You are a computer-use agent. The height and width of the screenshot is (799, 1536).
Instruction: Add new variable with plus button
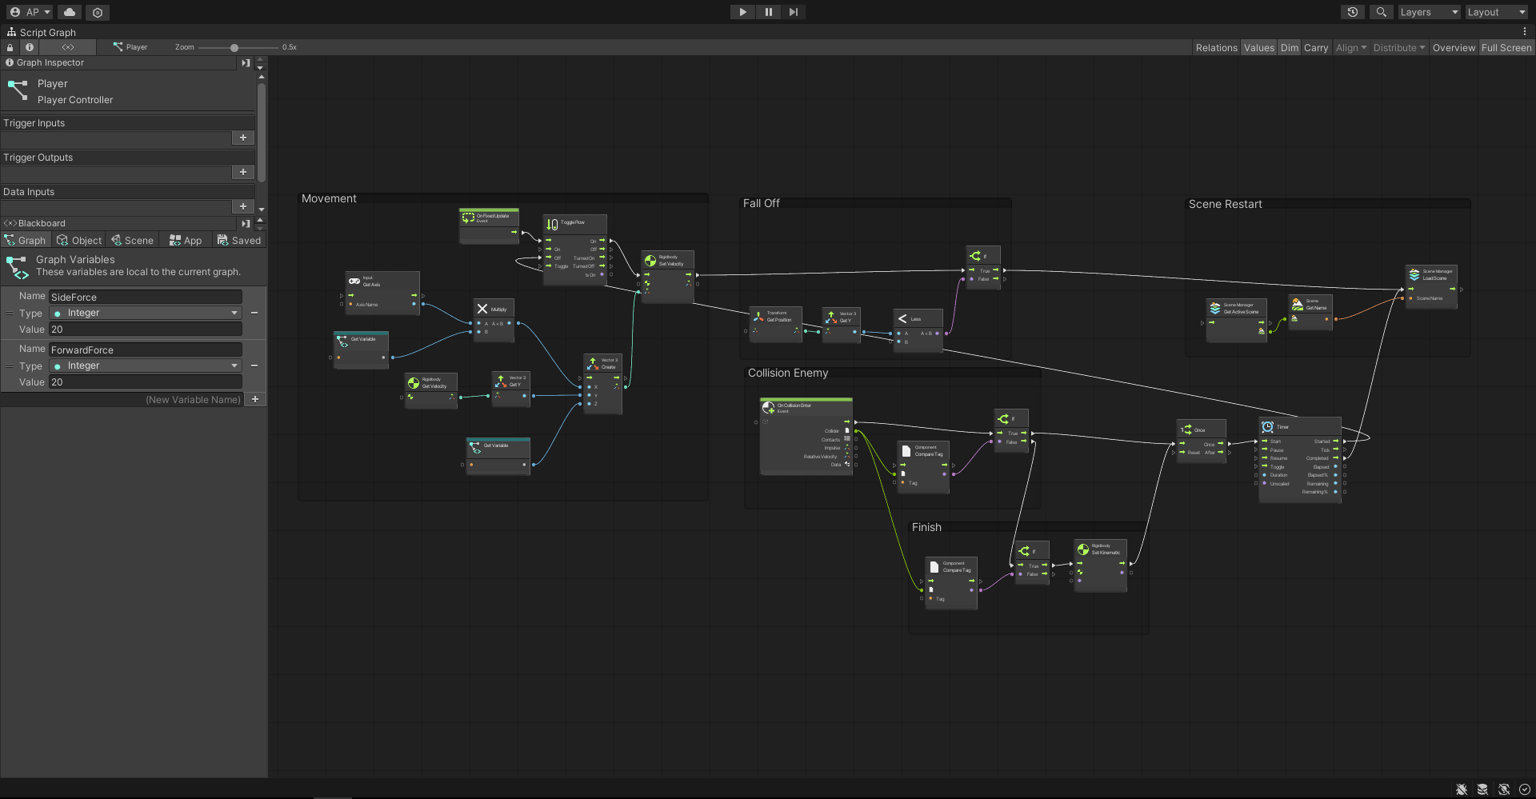(255, 399)
